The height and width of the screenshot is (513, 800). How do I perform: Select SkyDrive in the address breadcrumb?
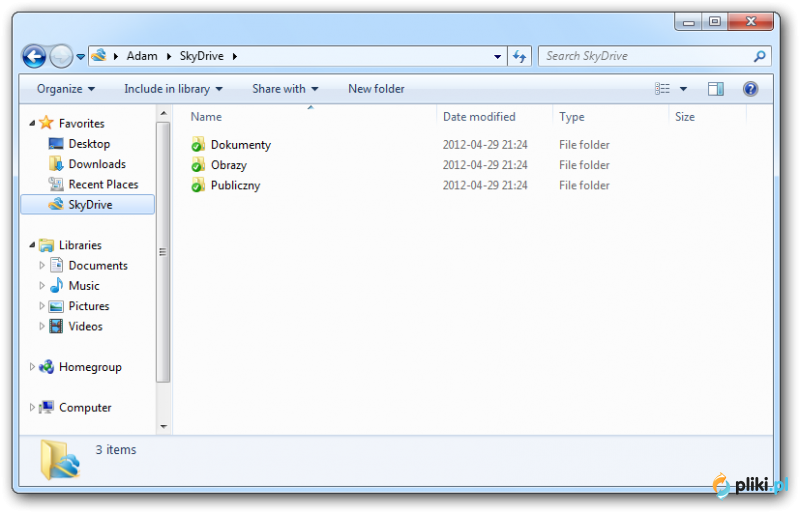pyautogui.click(x=202, y=56)
